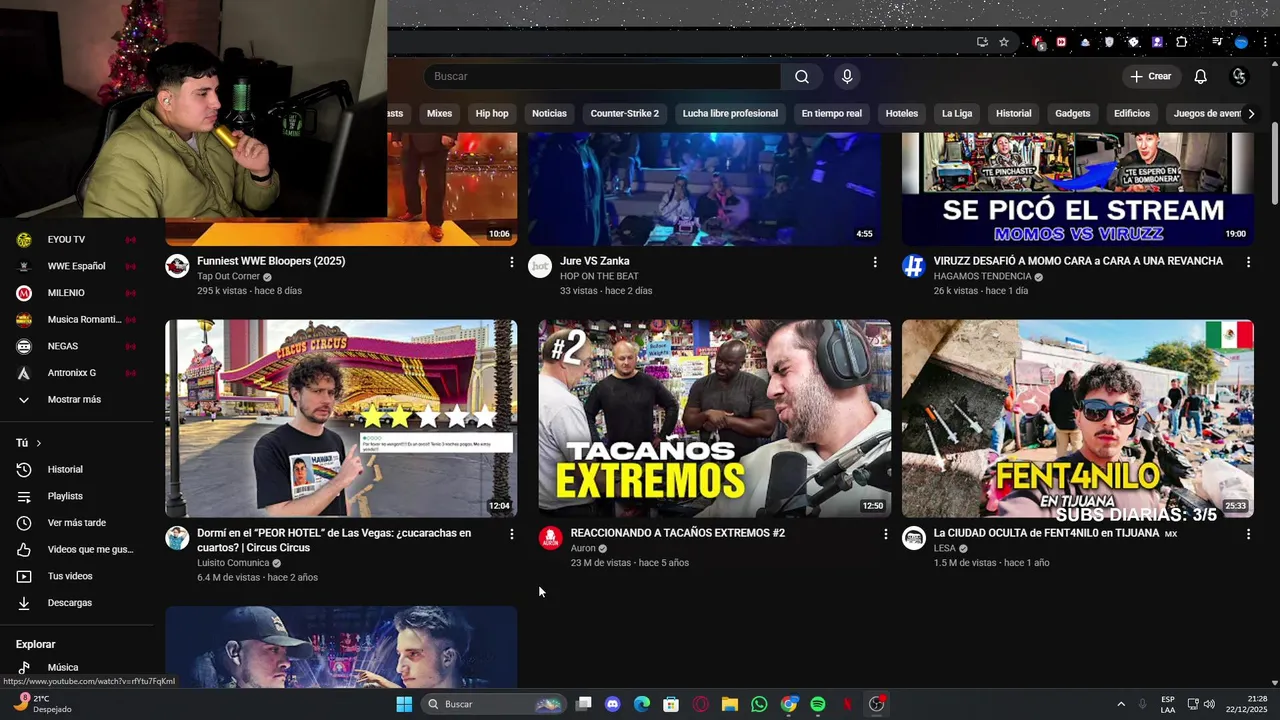Click the install app icon in address bar

point(982,42)
